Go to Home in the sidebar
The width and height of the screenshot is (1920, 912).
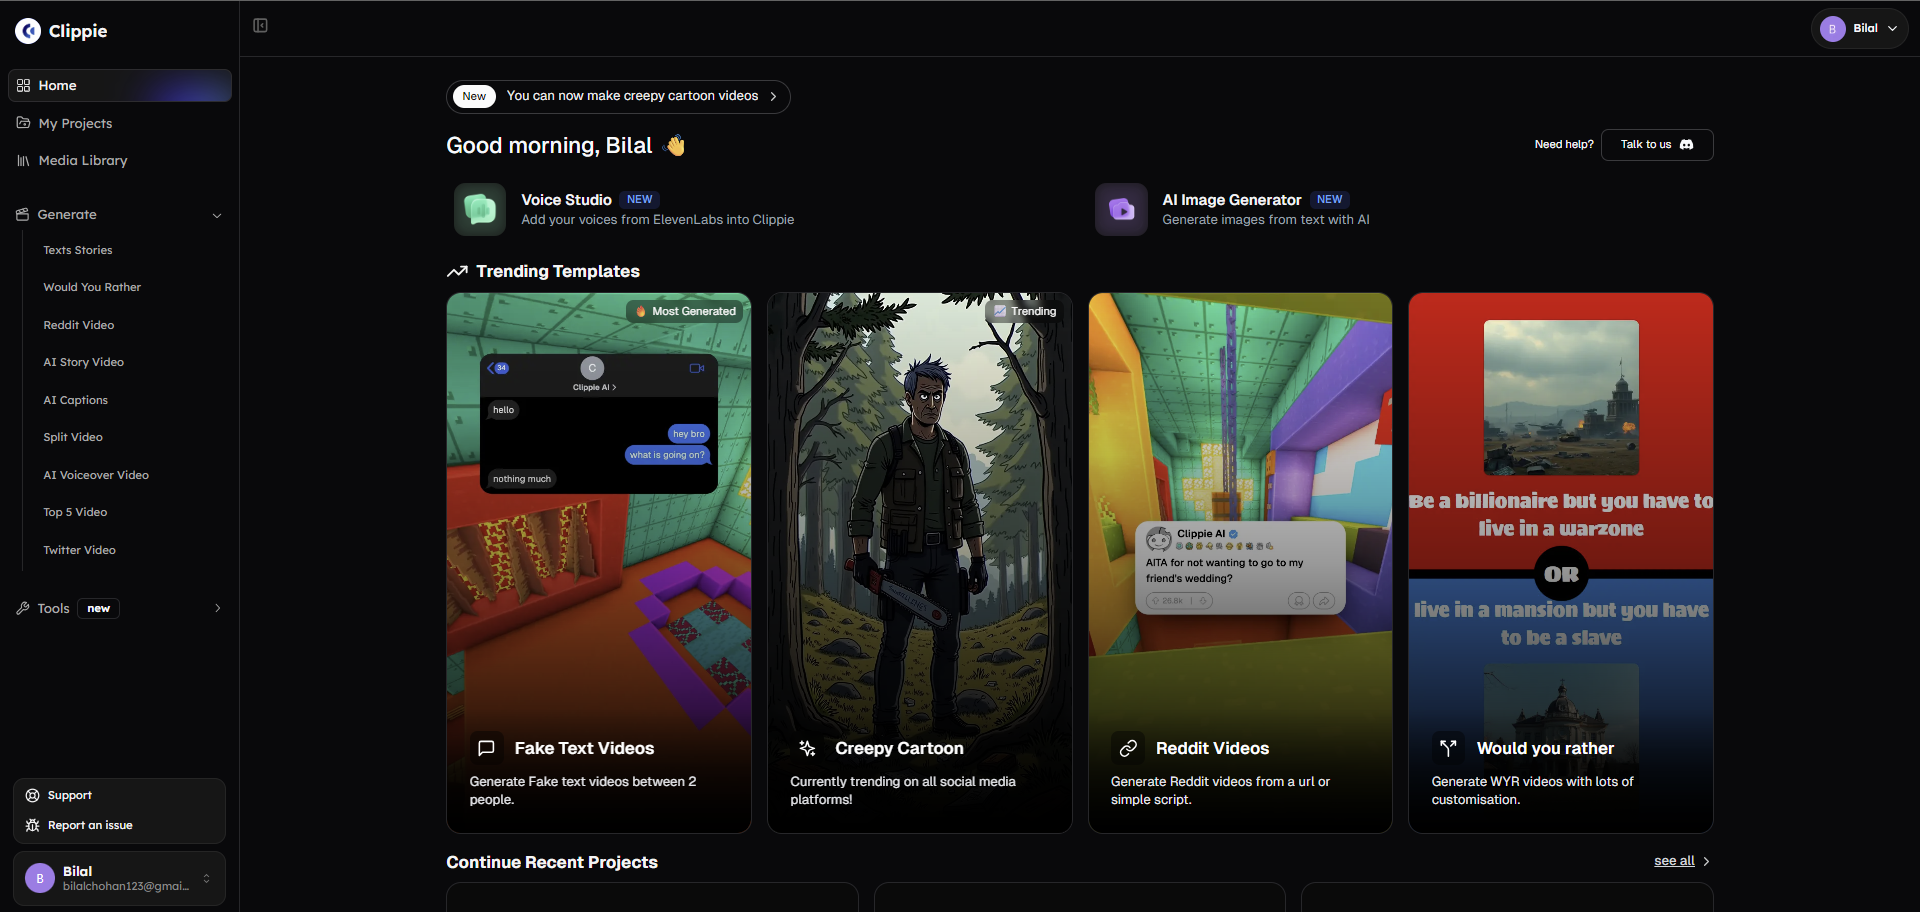click(x=120, y=85)
